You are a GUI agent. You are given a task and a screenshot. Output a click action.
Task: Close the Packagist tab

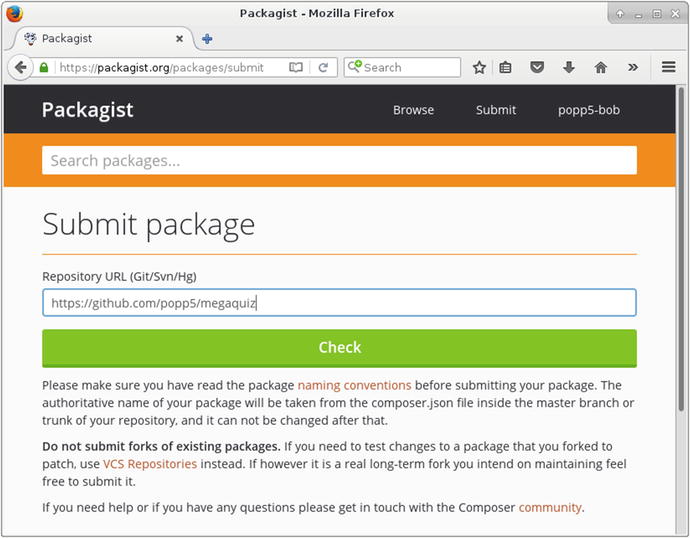coord(180,39)
